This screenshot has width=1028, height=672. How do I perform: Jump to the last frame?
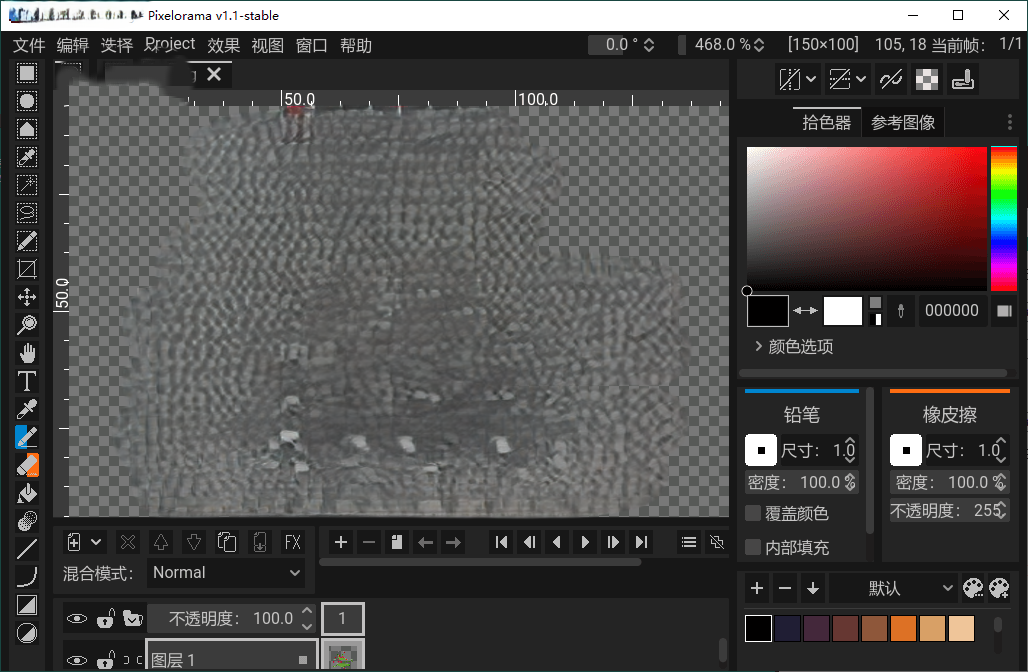(x=641, y=542)
